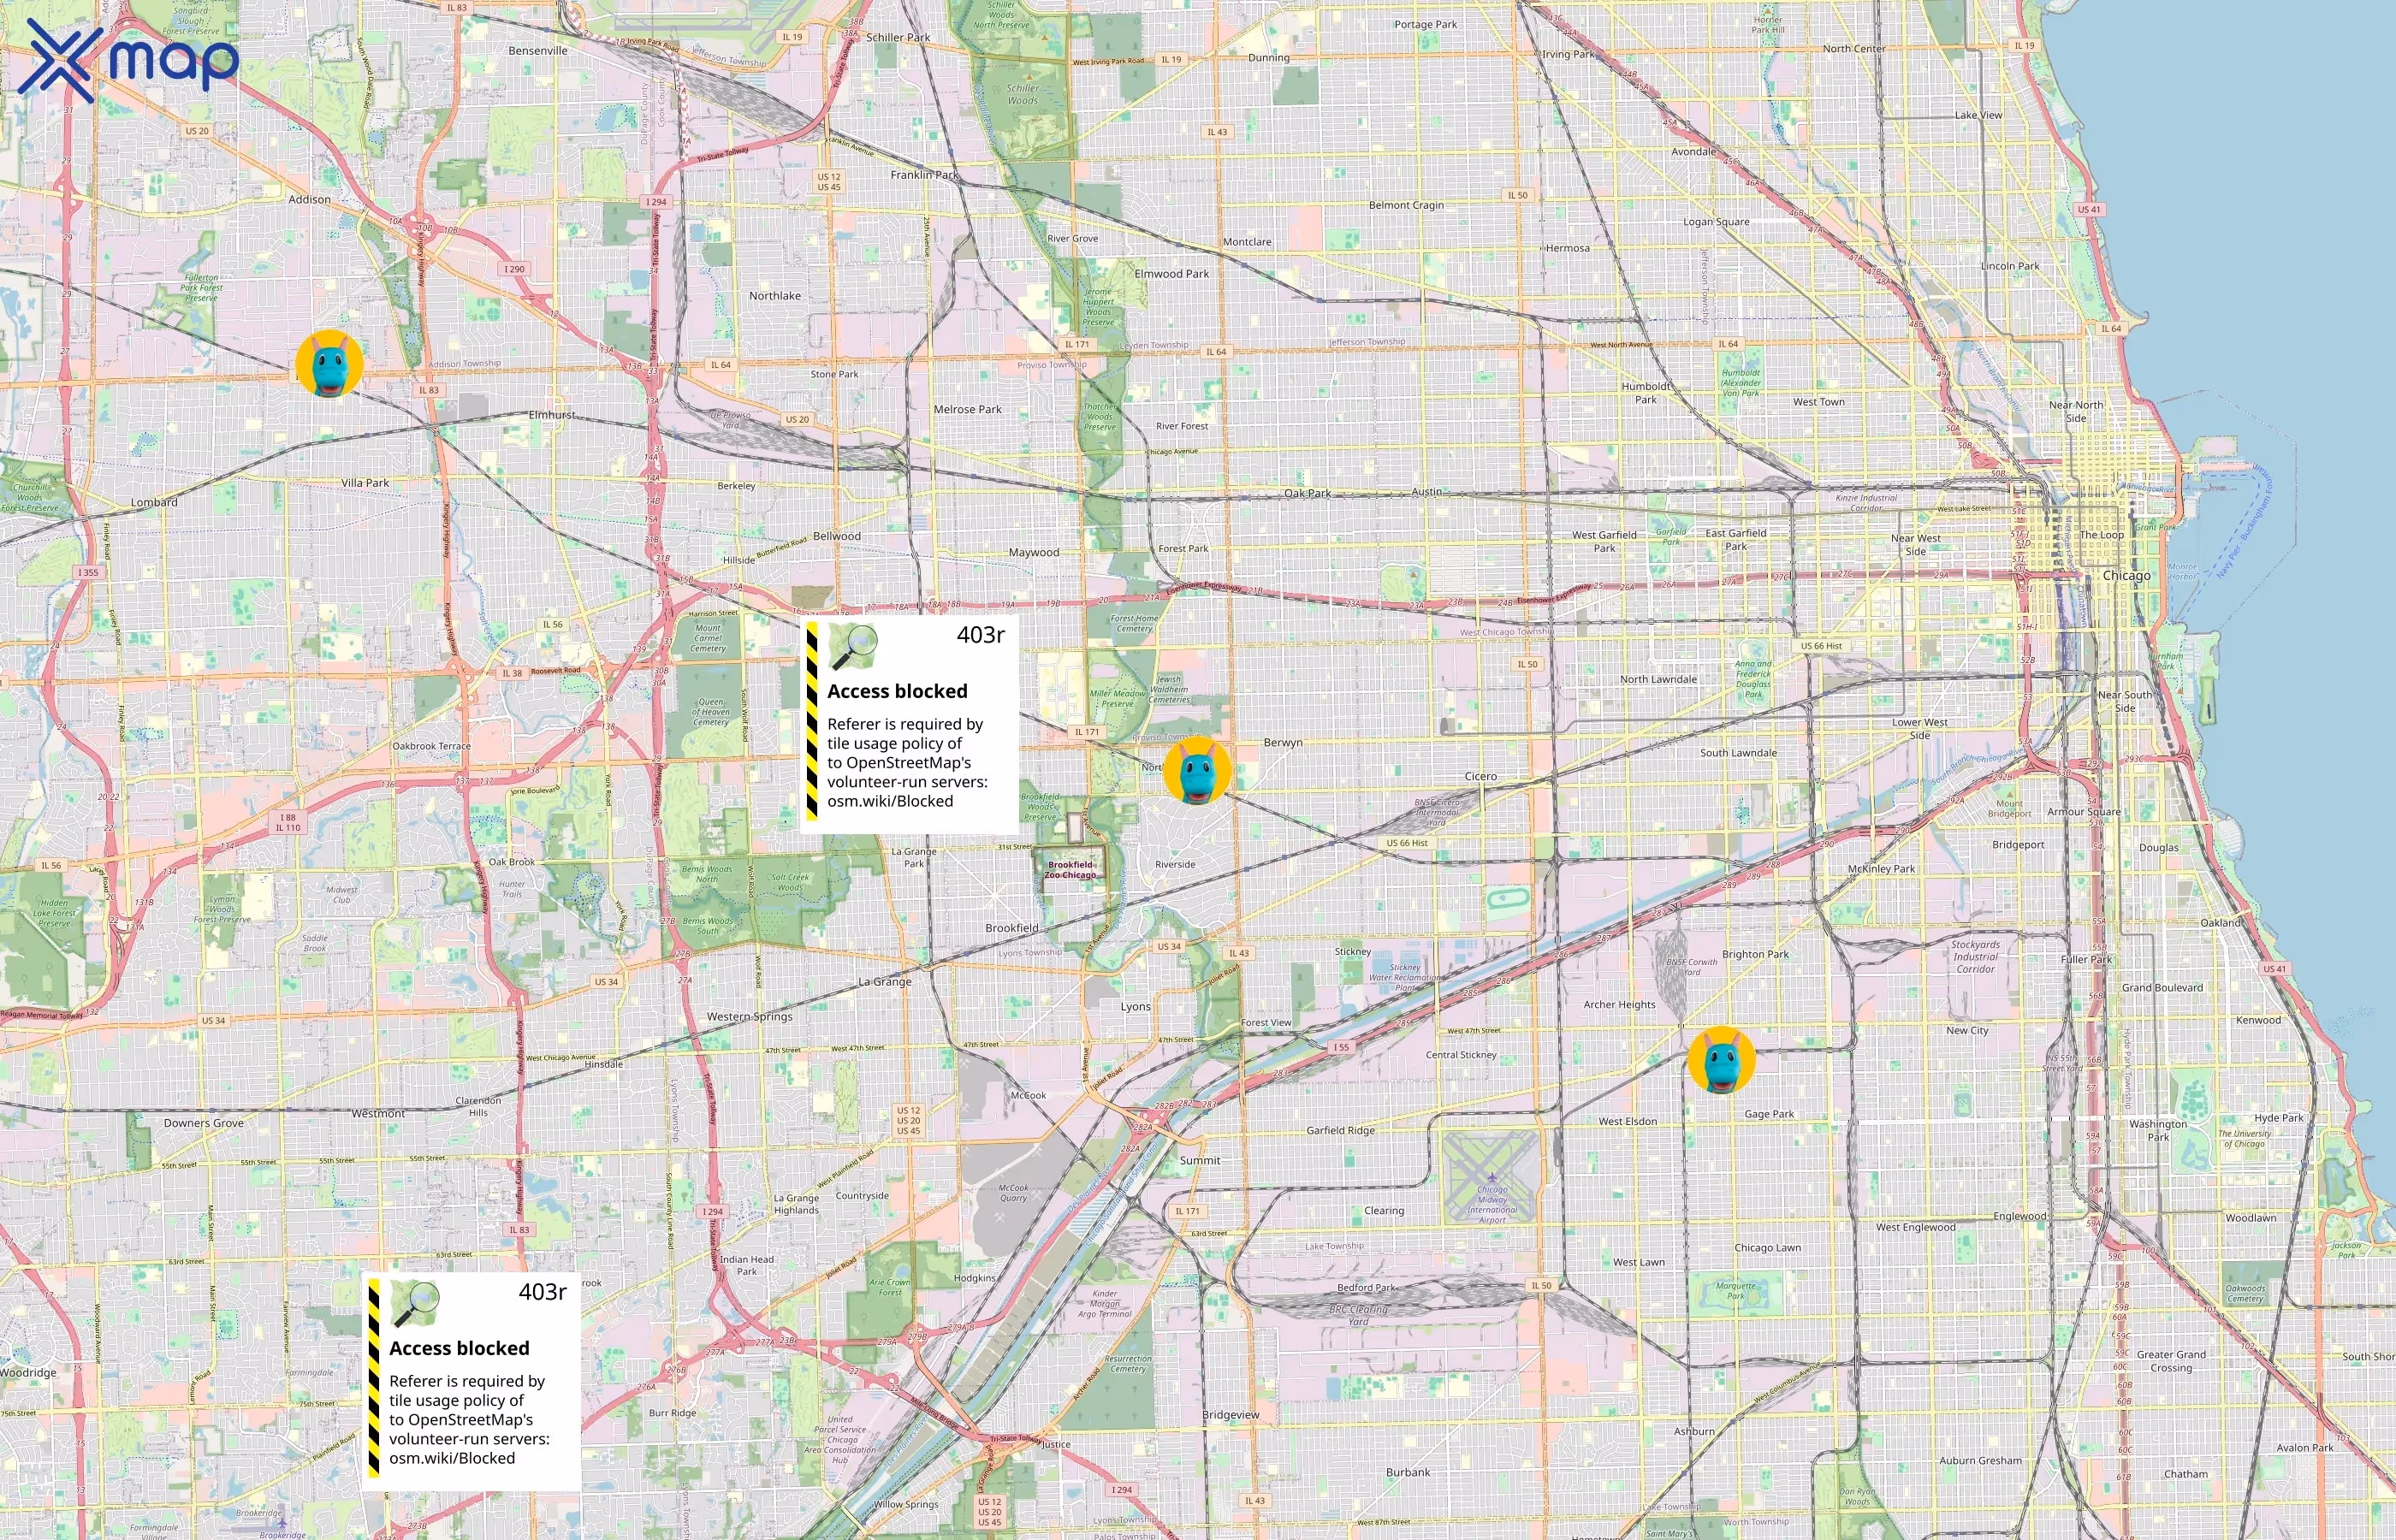Select the Downers Grove label

203,1123
